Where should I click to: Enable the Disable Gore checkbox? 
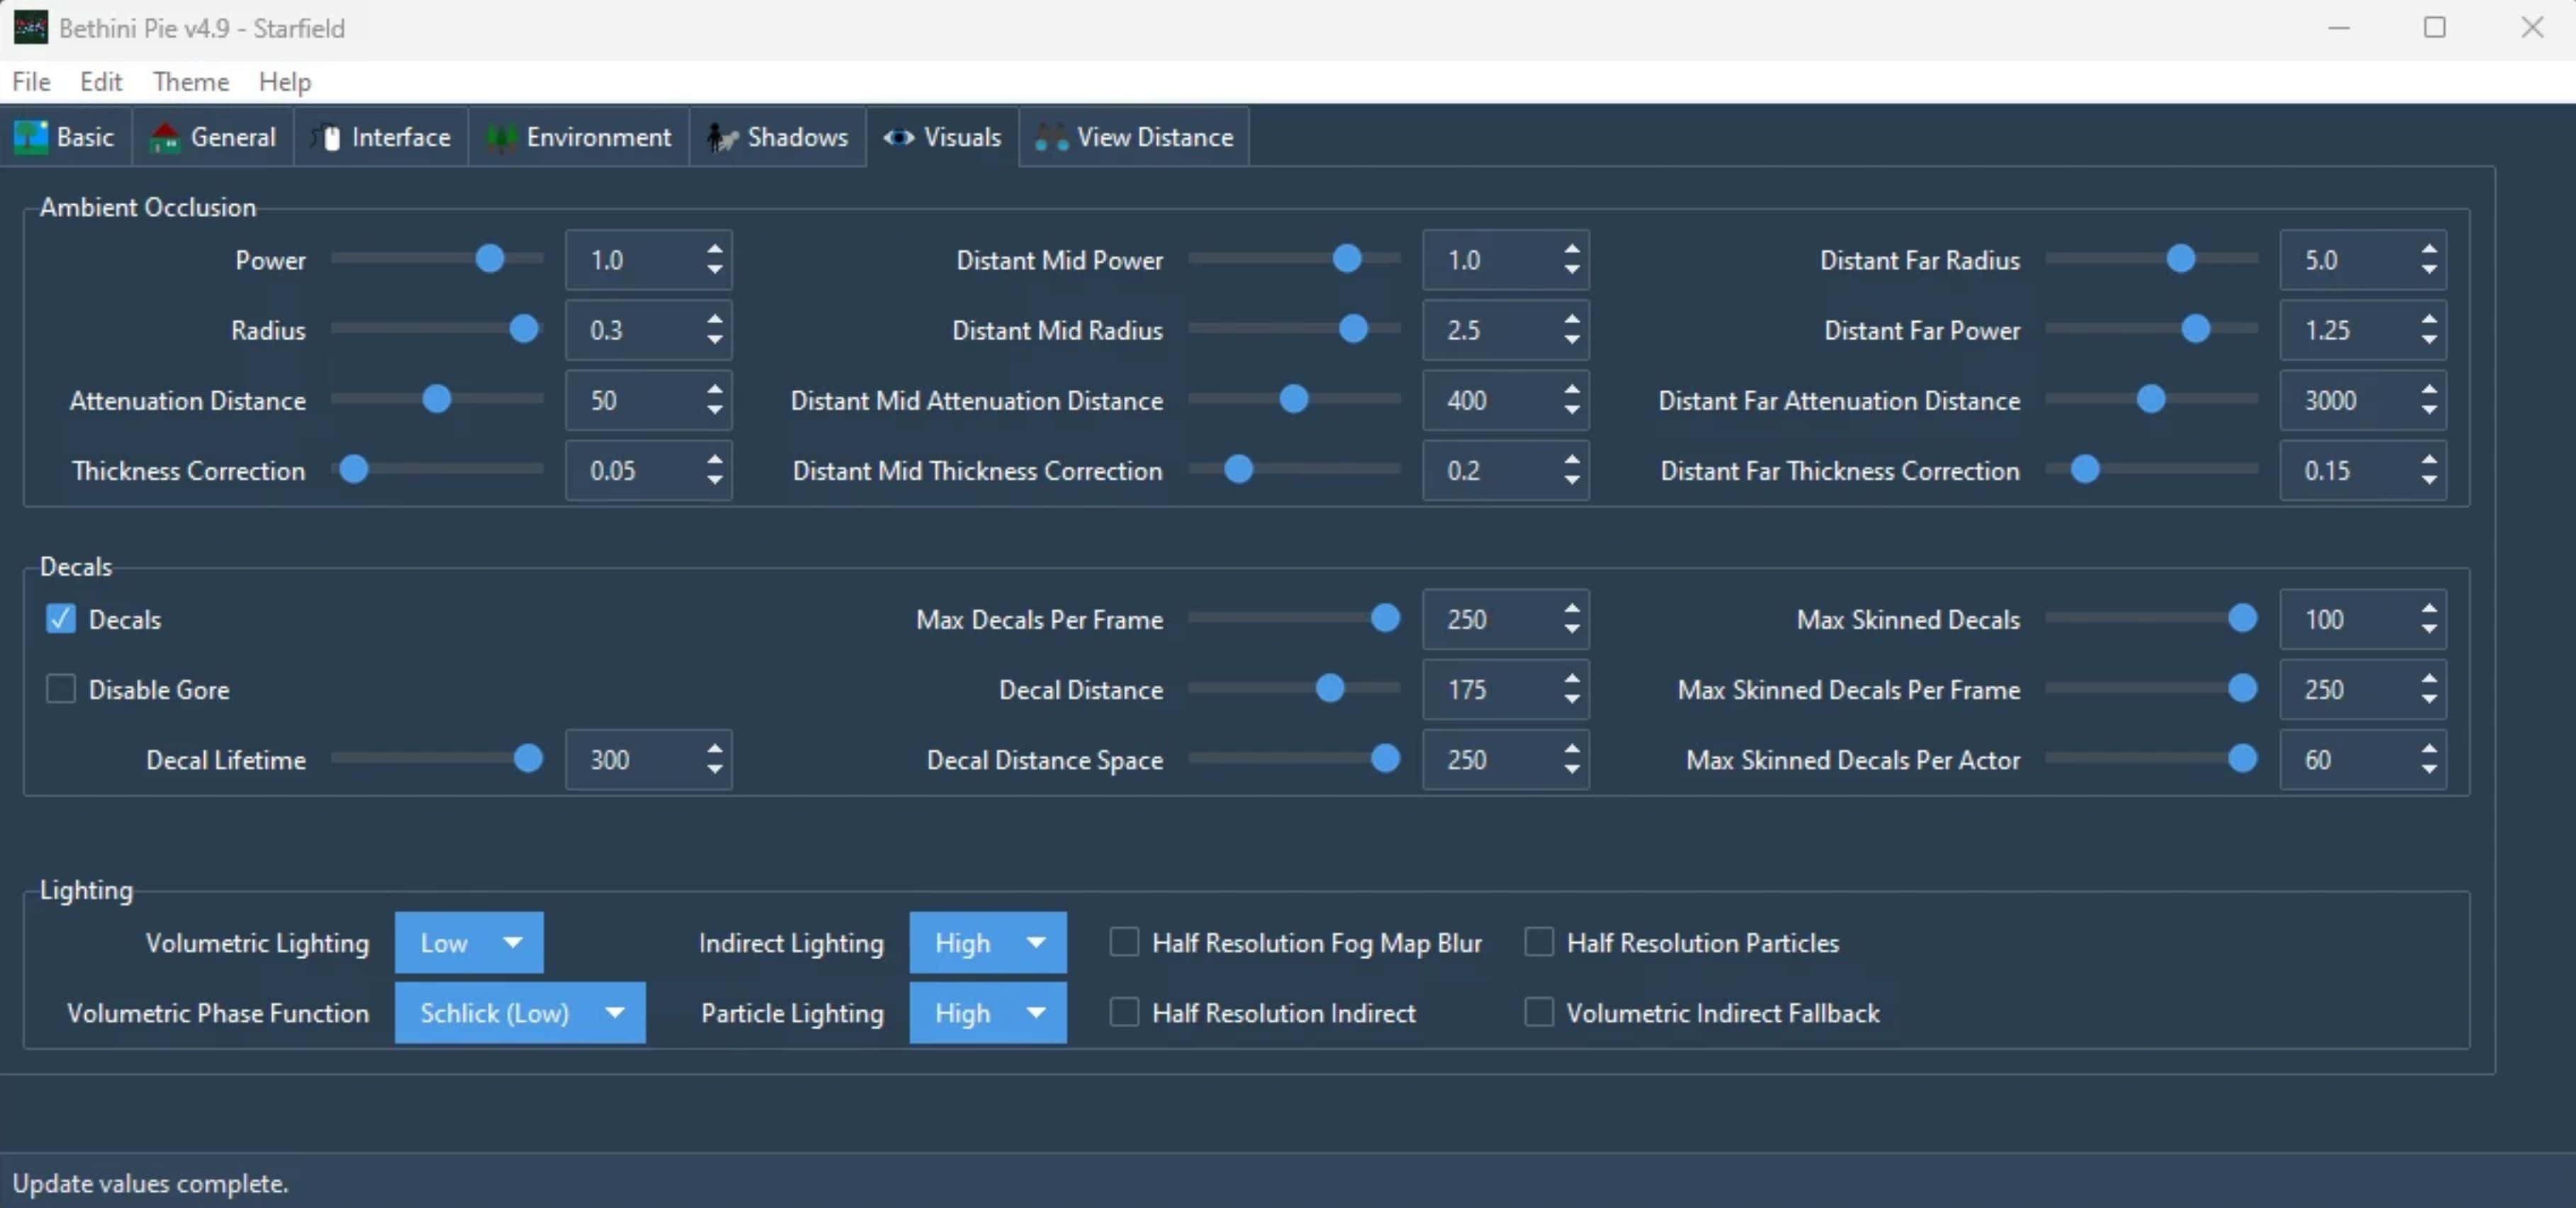61,689
